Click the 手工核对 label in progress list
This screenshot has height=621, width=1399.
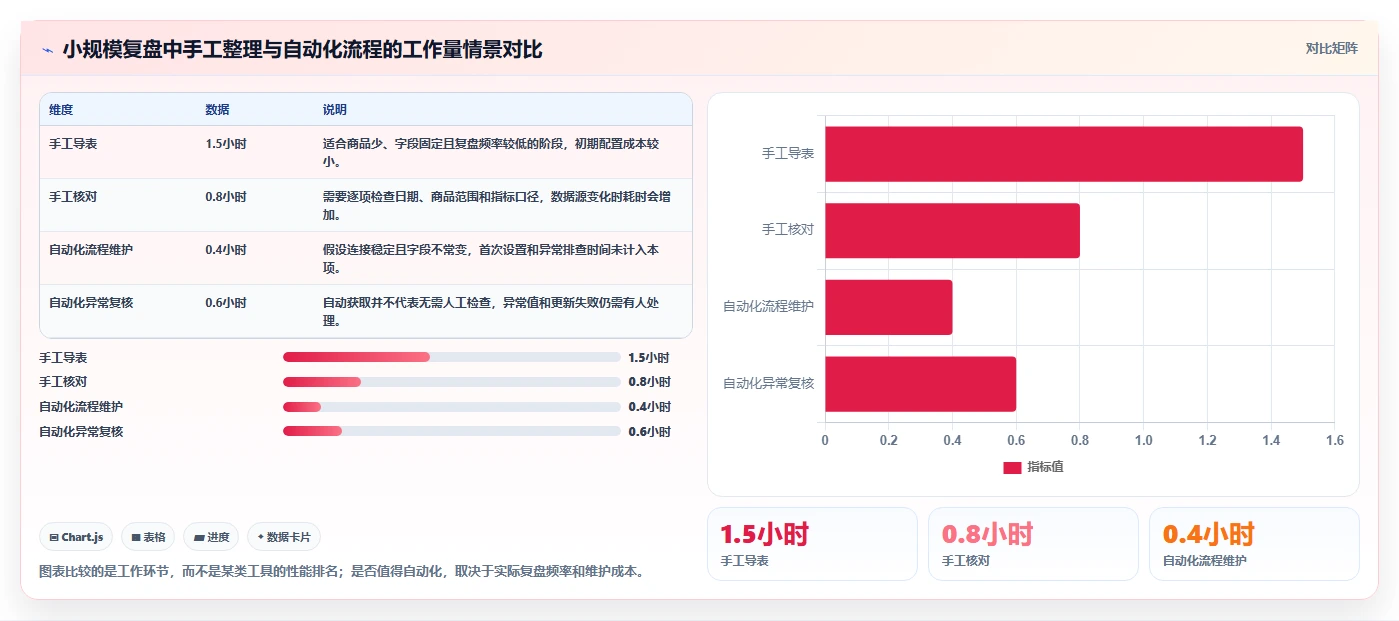63,382
